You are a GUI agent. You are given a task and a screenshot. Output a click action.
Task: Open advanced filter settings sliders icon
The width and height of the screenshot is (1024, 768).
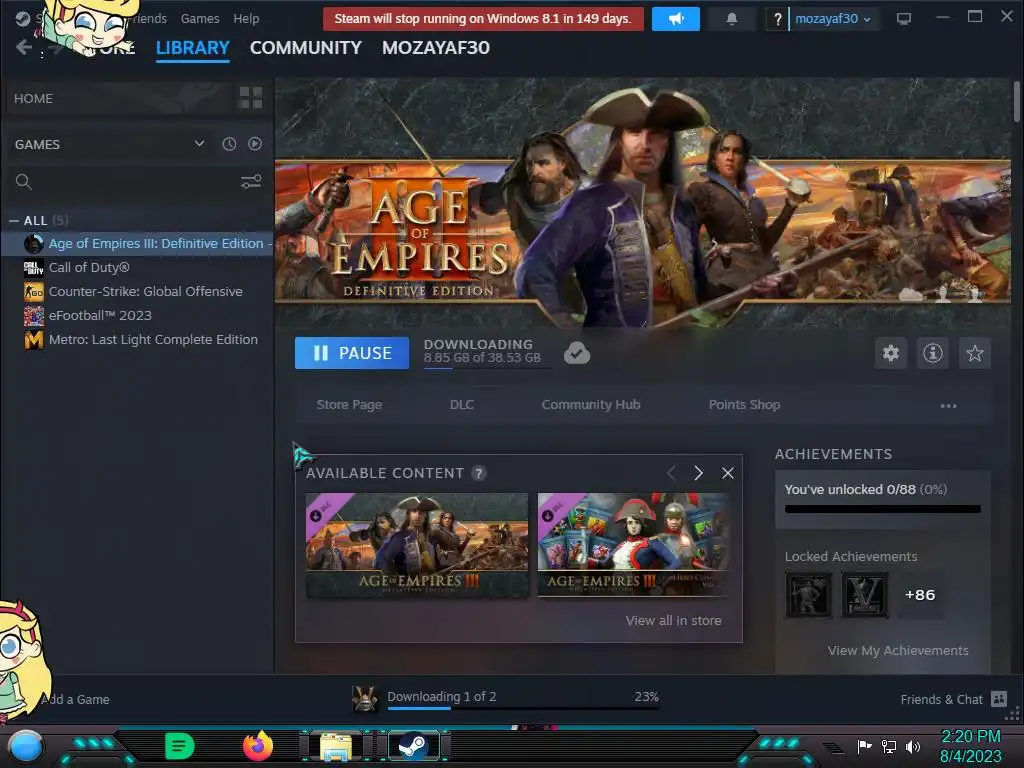coord(251,182)
